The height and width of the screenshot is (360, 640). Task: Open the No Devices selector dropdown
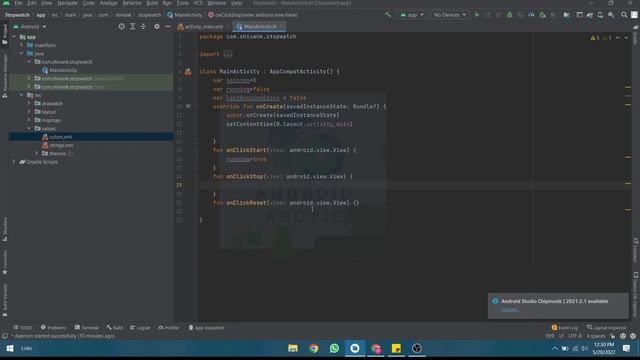449,15
